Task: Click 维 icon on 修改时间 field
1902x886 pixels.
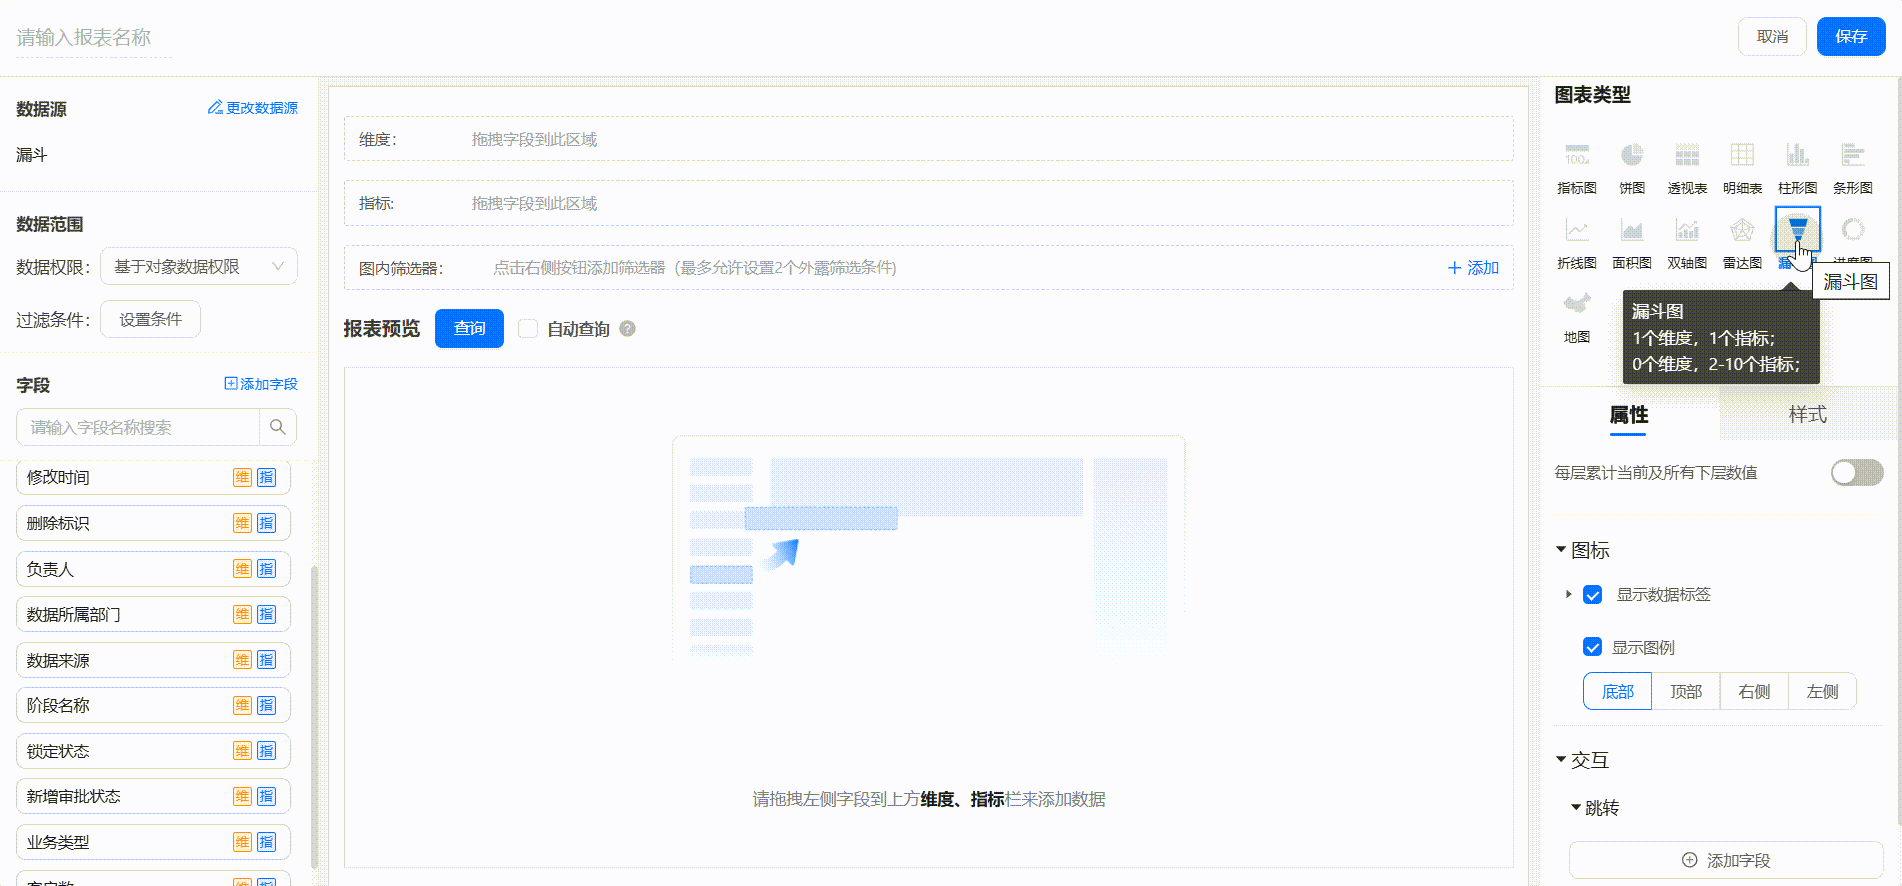Action: coord(242,477)
